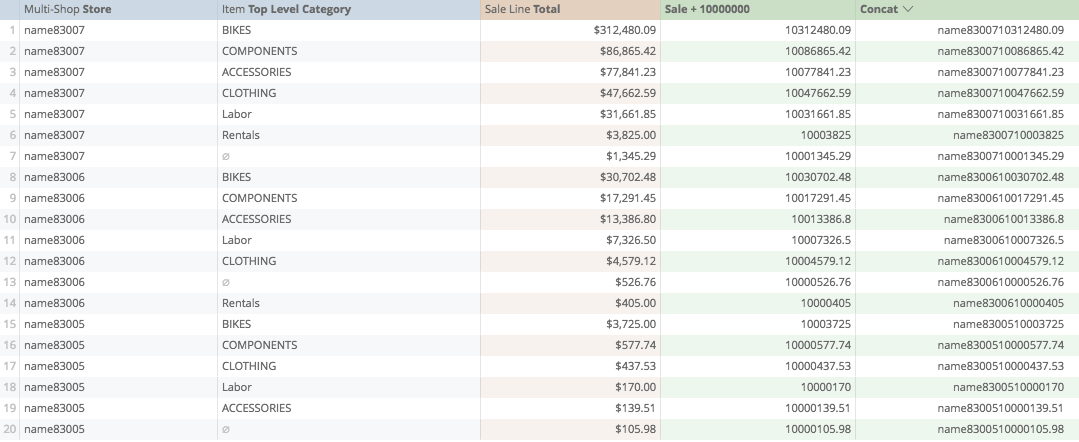Select cell $77,841.23
Viewport: 1079px width, 442px height.
point(570,72)
